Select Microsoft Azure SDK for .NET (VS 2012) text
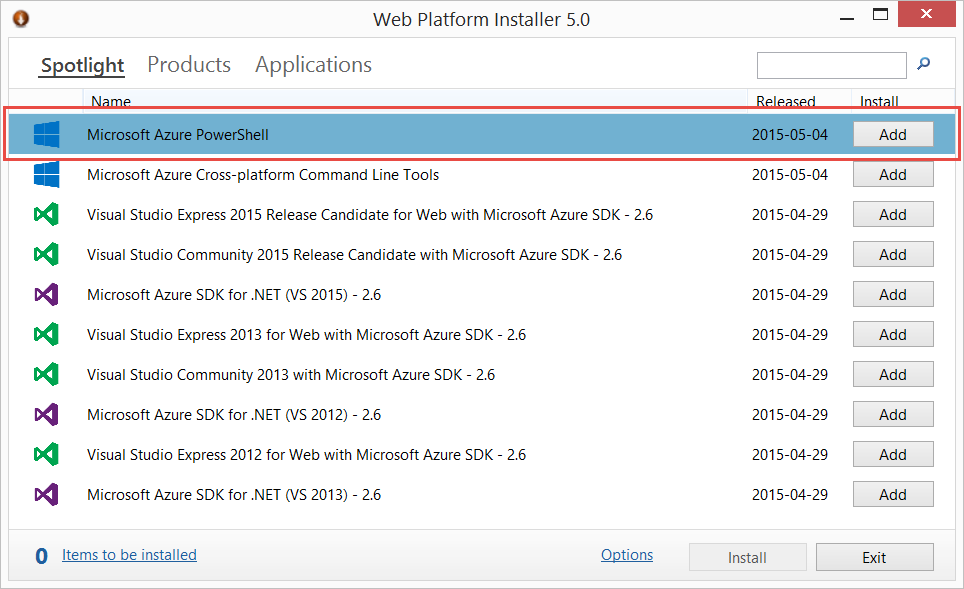The image size is (964, 589). [x=234, y=414]
